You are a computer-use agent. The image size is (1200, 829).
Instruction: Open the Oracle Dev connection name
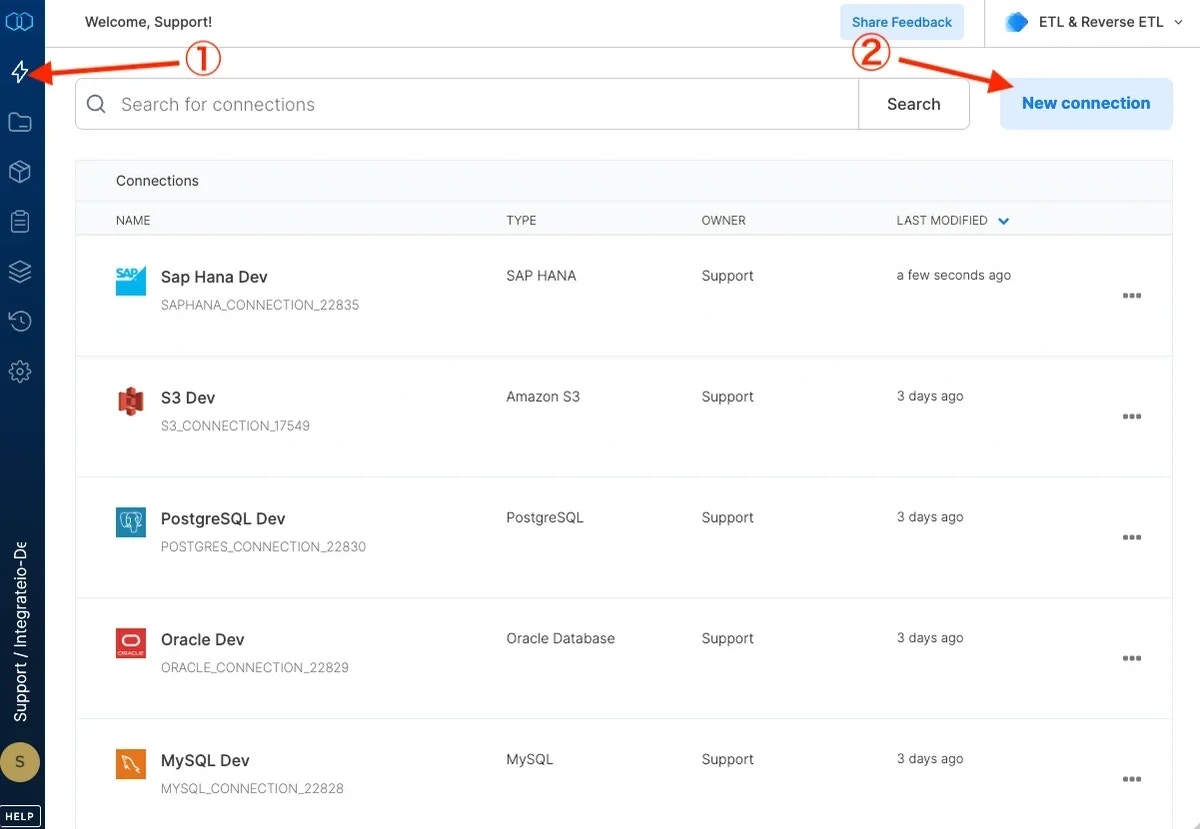click(203, 639)
